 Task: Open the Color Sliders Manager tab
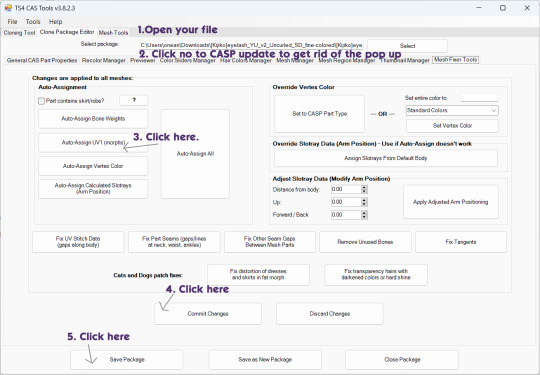pos(187,60)
